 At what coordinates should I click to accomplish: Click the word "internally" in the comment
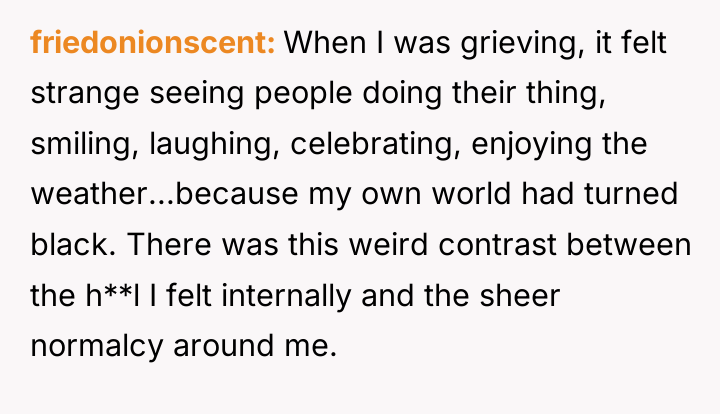click(287, 297)
